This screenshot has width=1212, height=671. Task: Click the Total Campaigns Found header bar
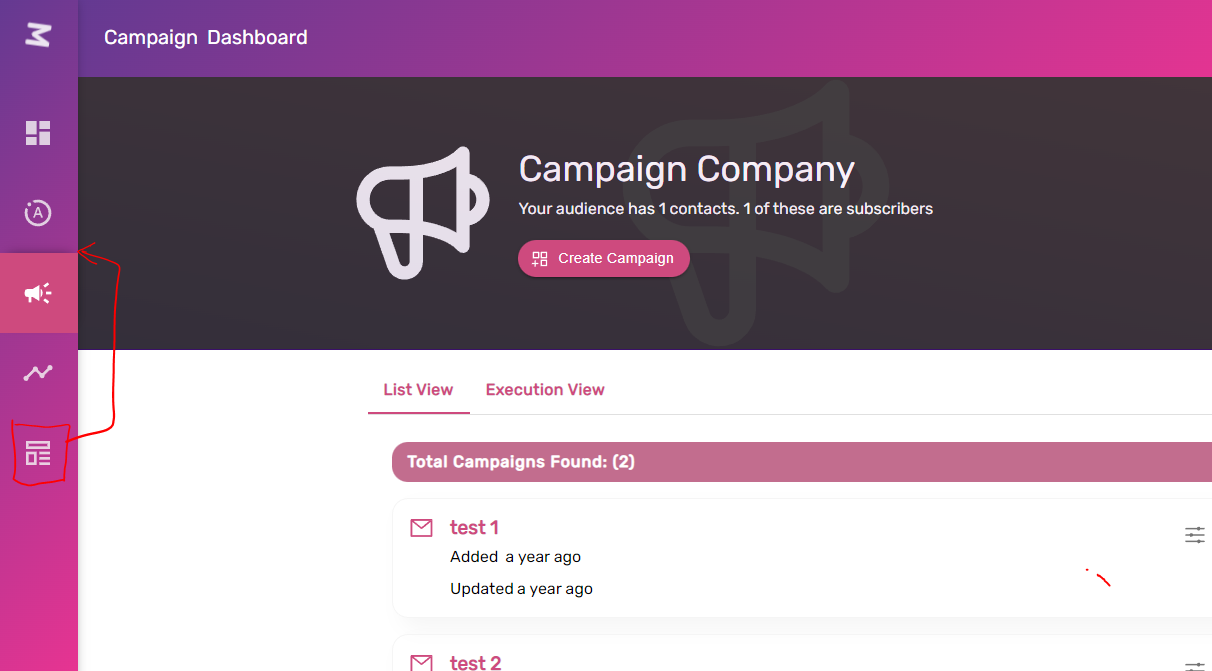(x=800, y=462)
